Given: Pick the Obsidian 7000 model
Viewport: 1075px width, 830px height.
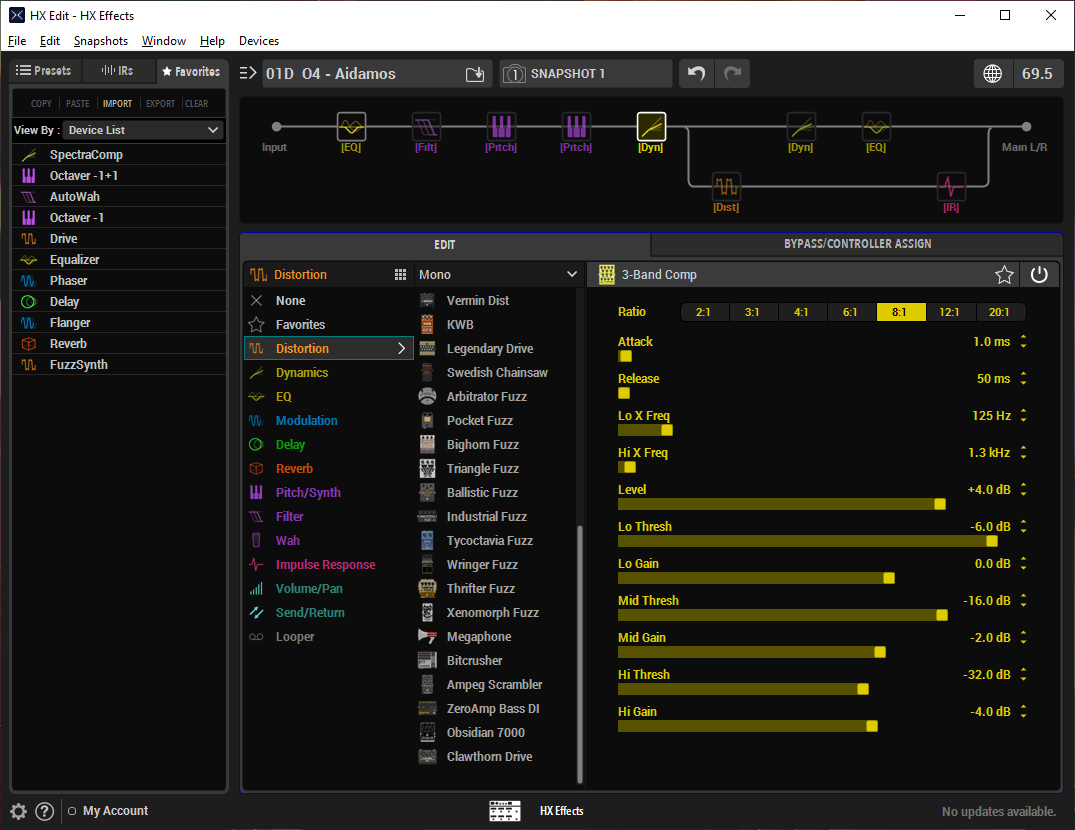Looking at the screenshot, I should [x=485, y=733].
